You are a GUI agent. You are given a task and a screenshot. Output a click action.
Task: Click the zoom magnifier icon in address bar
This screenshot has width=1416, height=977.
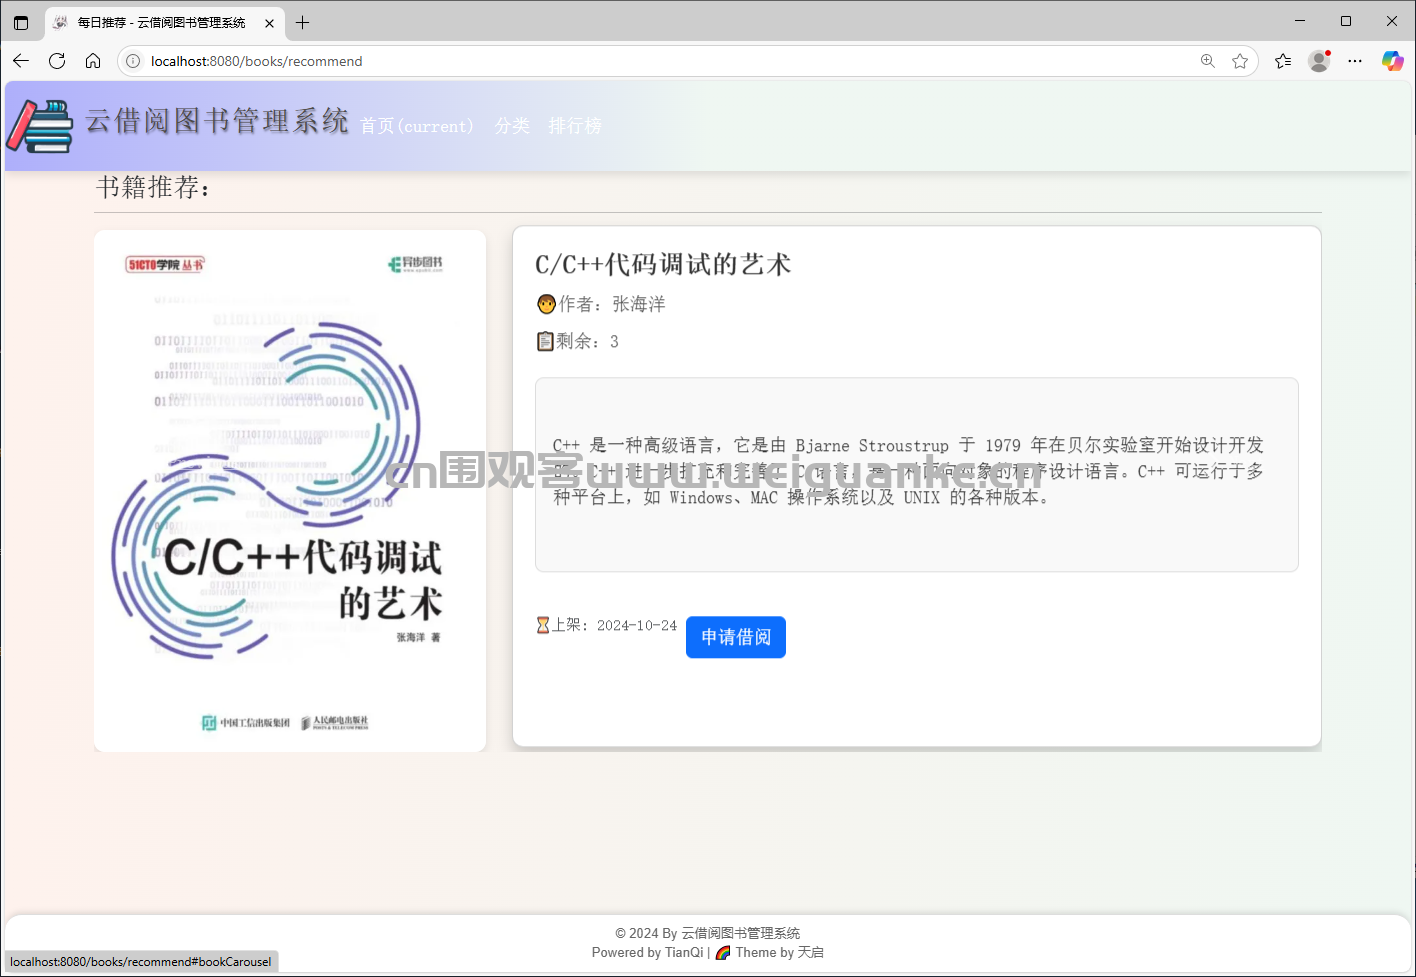[x=1207, y=61]
